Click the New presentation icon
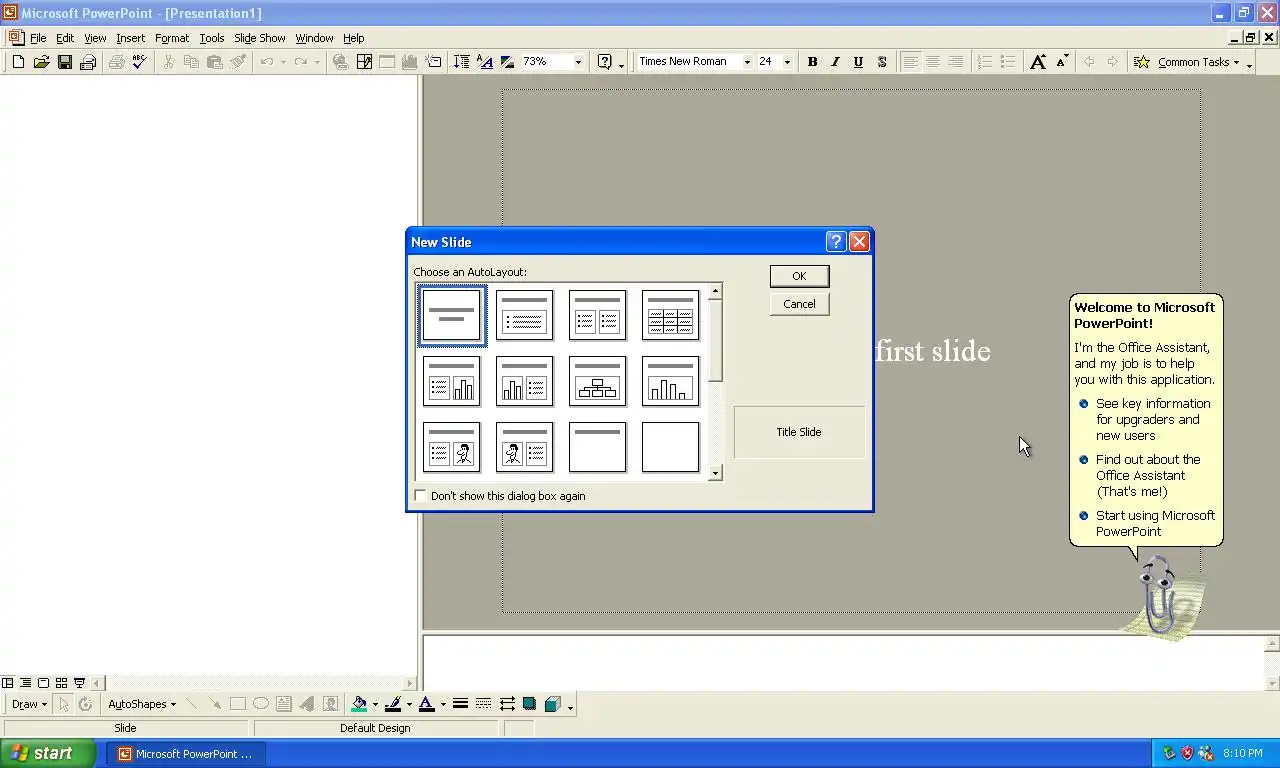This screenshot has width=1280, height=768. pos(18,62)
